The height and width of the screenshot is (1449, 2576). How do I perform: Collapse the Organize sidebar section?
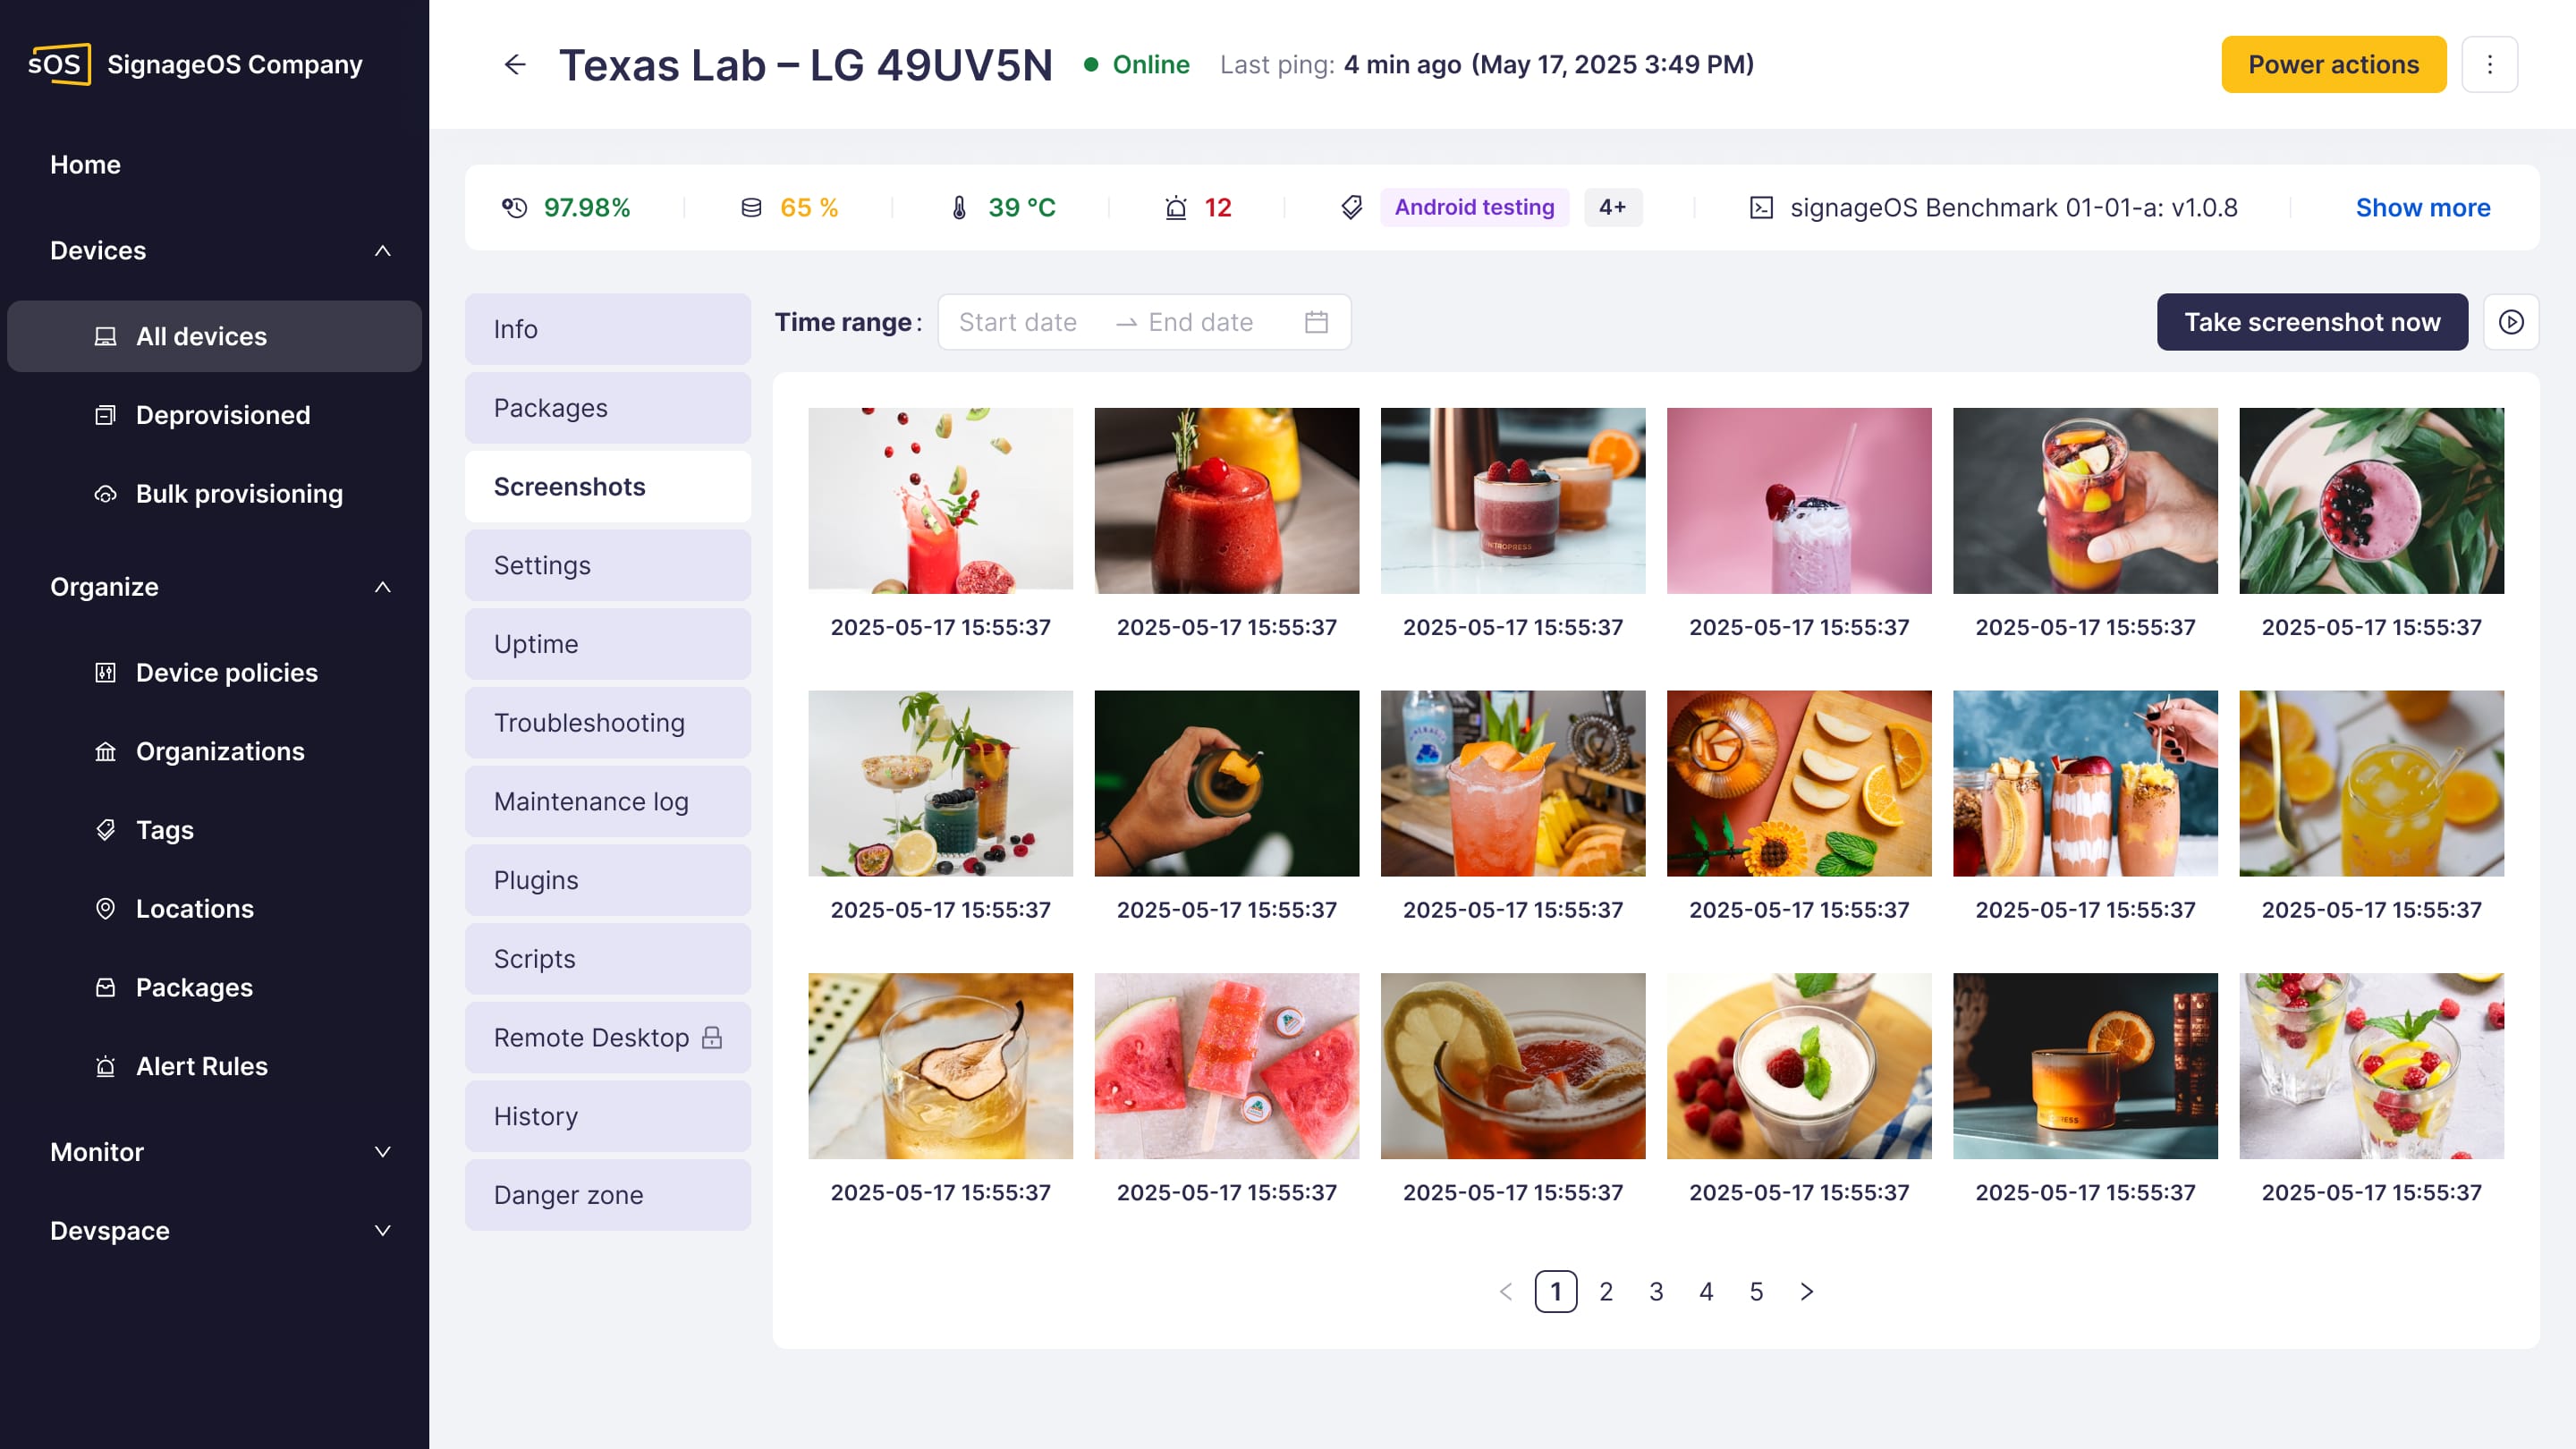coord(382,587)
